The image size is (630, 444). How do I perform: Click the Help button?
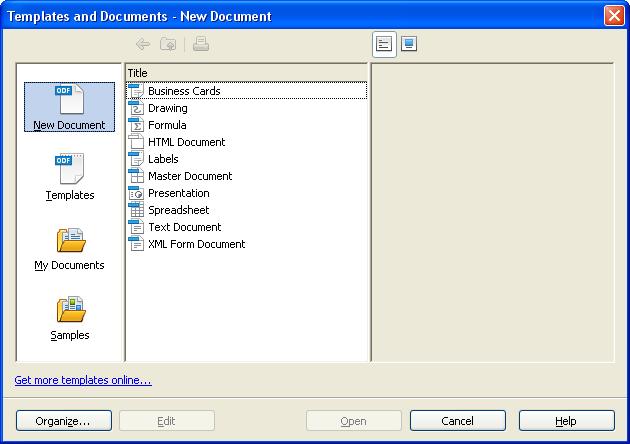(567, 421)
